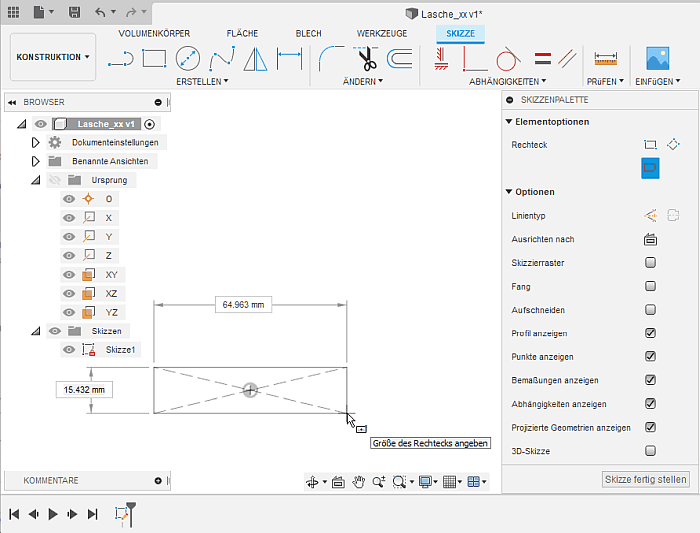Select the Rectangle tool in Erstellen group
700x533 pixels.
tap(154, 58)
